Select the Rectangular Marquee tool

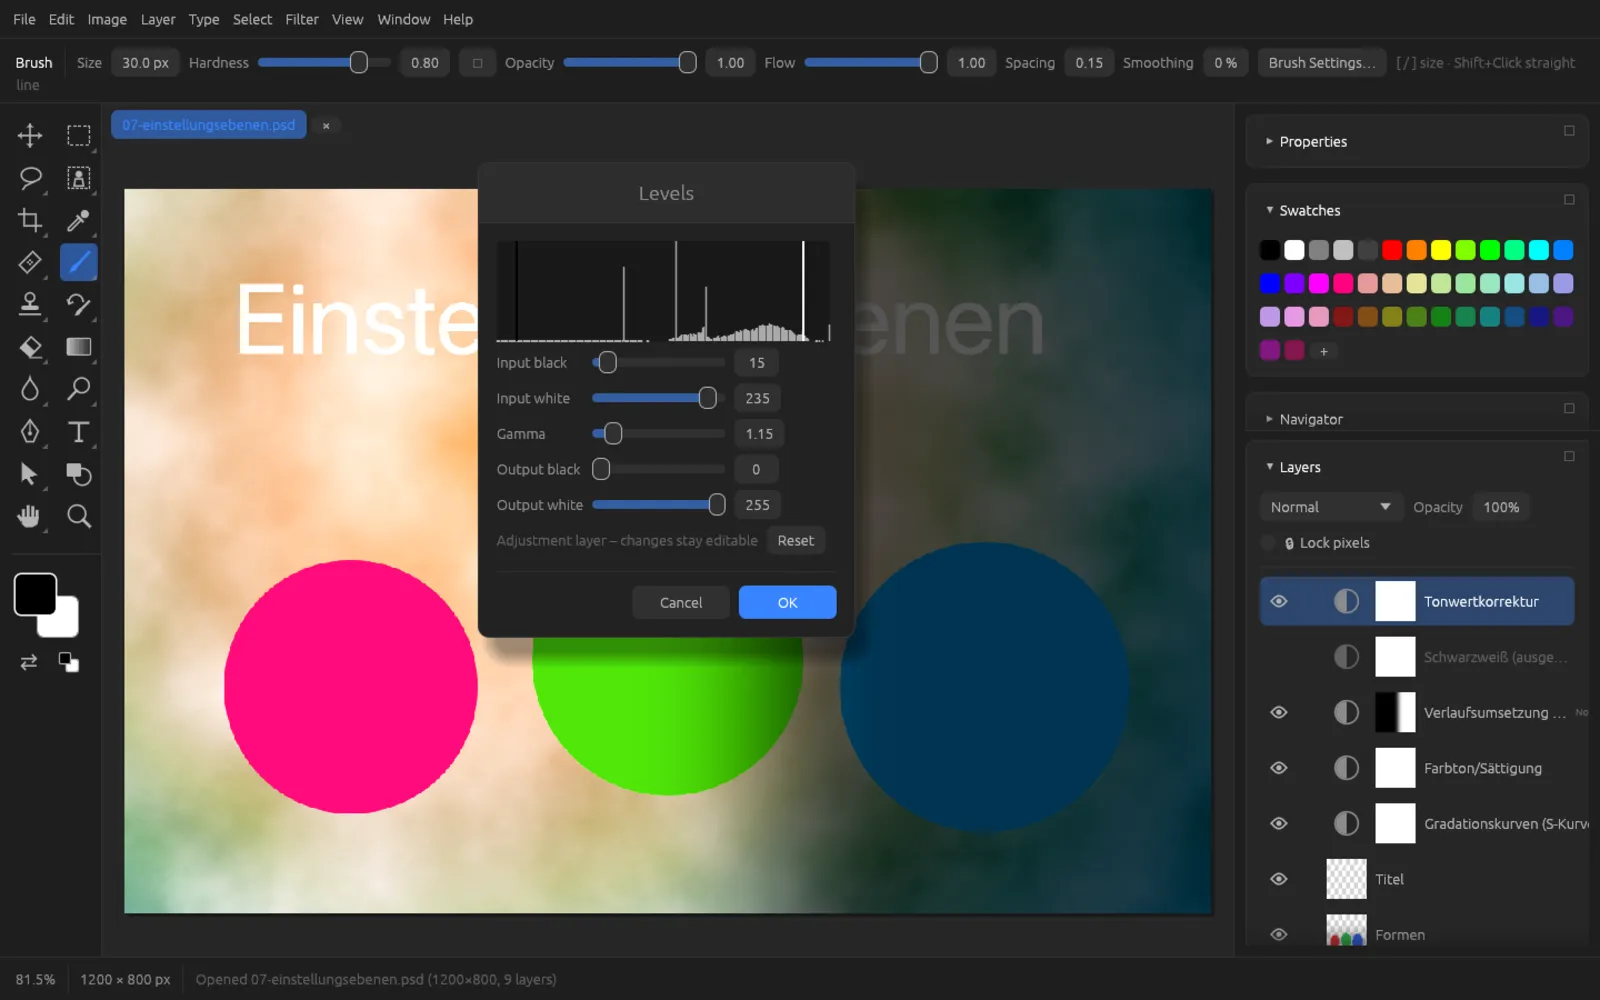[x=78, y=135]
